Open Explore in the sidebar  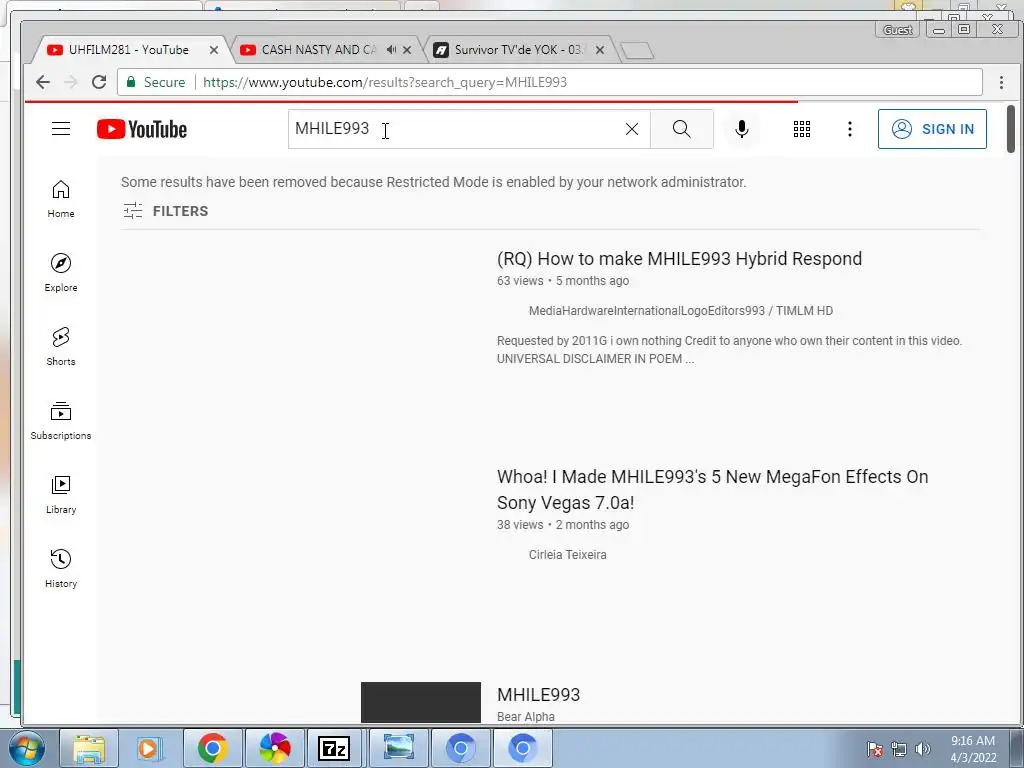[61, 273]
